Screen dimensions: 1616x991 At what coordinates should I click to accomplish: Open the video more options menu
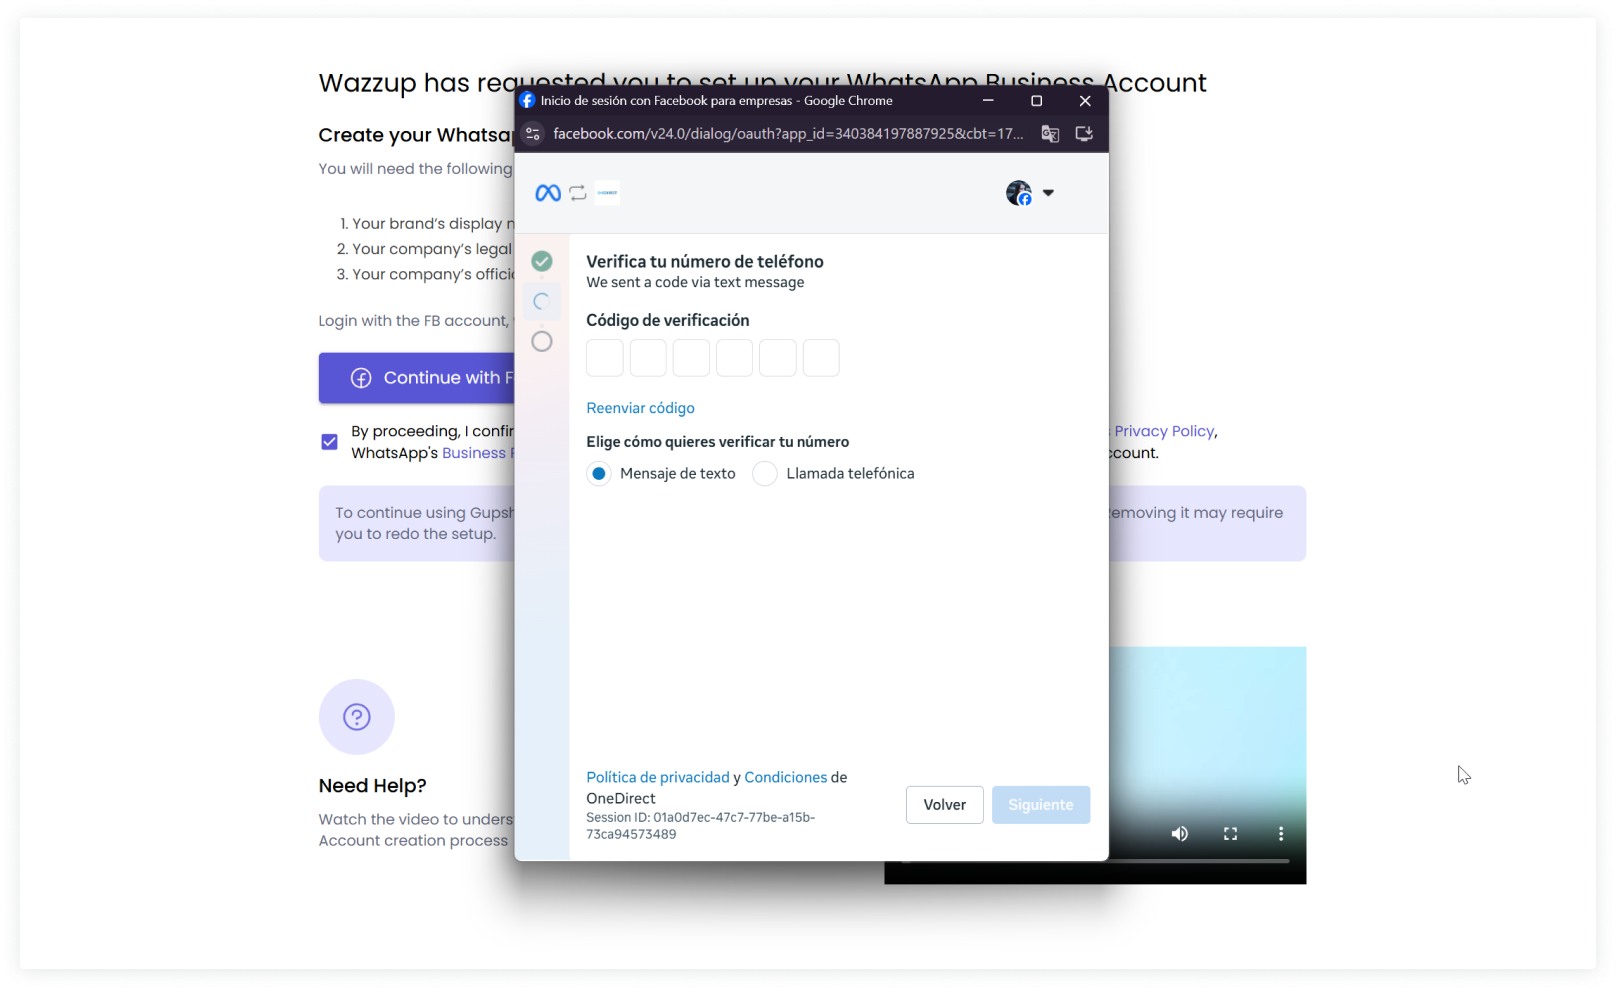1281,834
